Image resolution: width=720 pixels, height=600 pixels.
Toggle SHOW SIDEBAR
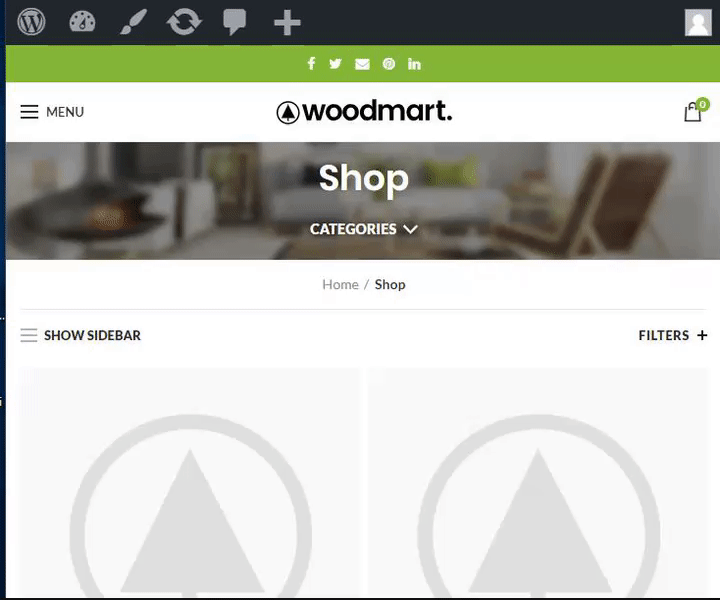tap(81, 335)
